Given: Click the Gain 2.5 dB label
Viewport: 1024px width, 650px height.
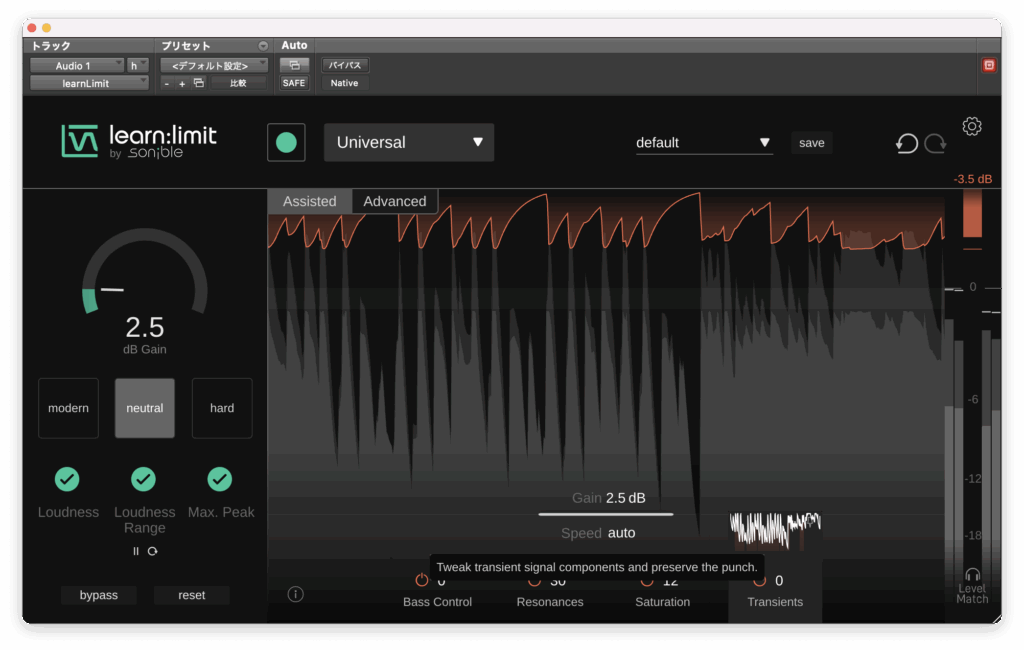Looking at the screenshot, I should point(609,498).
